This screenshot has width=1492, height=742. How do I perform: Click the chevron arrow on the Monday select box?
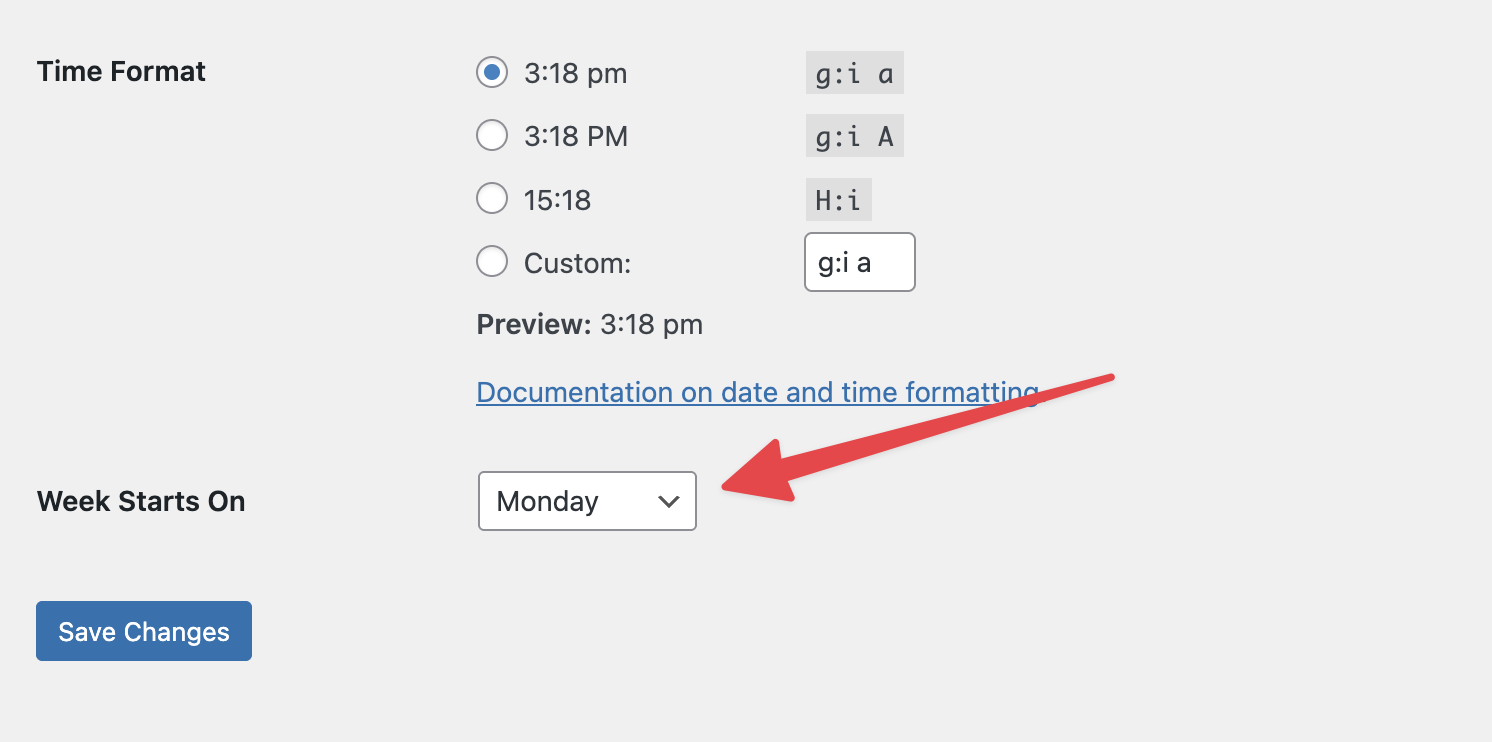669,502
